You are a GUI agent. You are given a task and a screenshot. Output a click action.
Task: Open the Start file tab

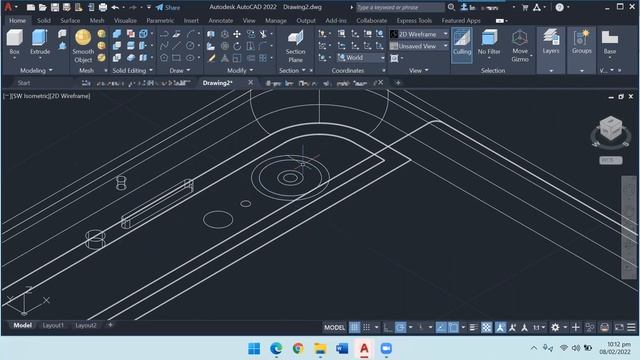click(x=24, y=83)
